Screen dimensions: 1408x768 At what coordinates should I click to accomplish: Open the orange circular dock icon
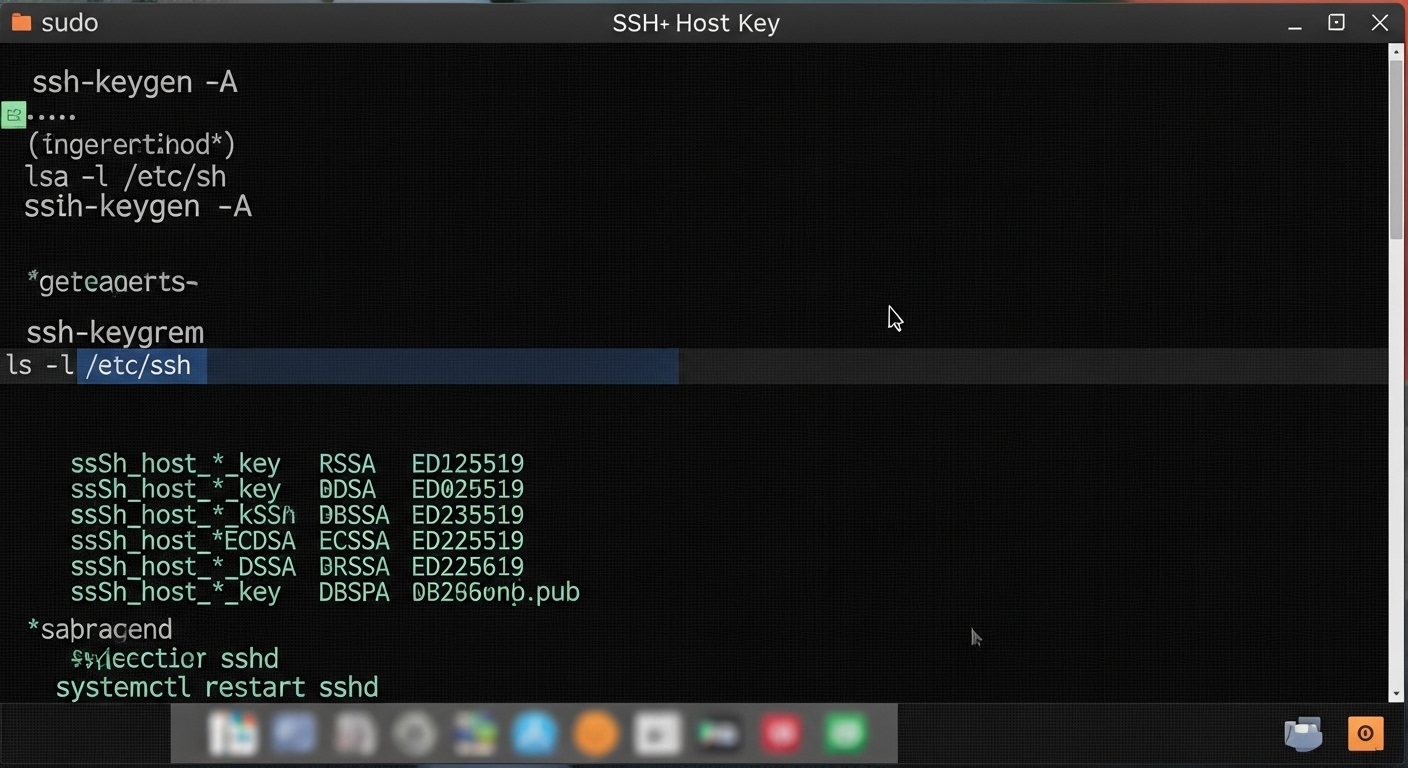pos(596,735)
